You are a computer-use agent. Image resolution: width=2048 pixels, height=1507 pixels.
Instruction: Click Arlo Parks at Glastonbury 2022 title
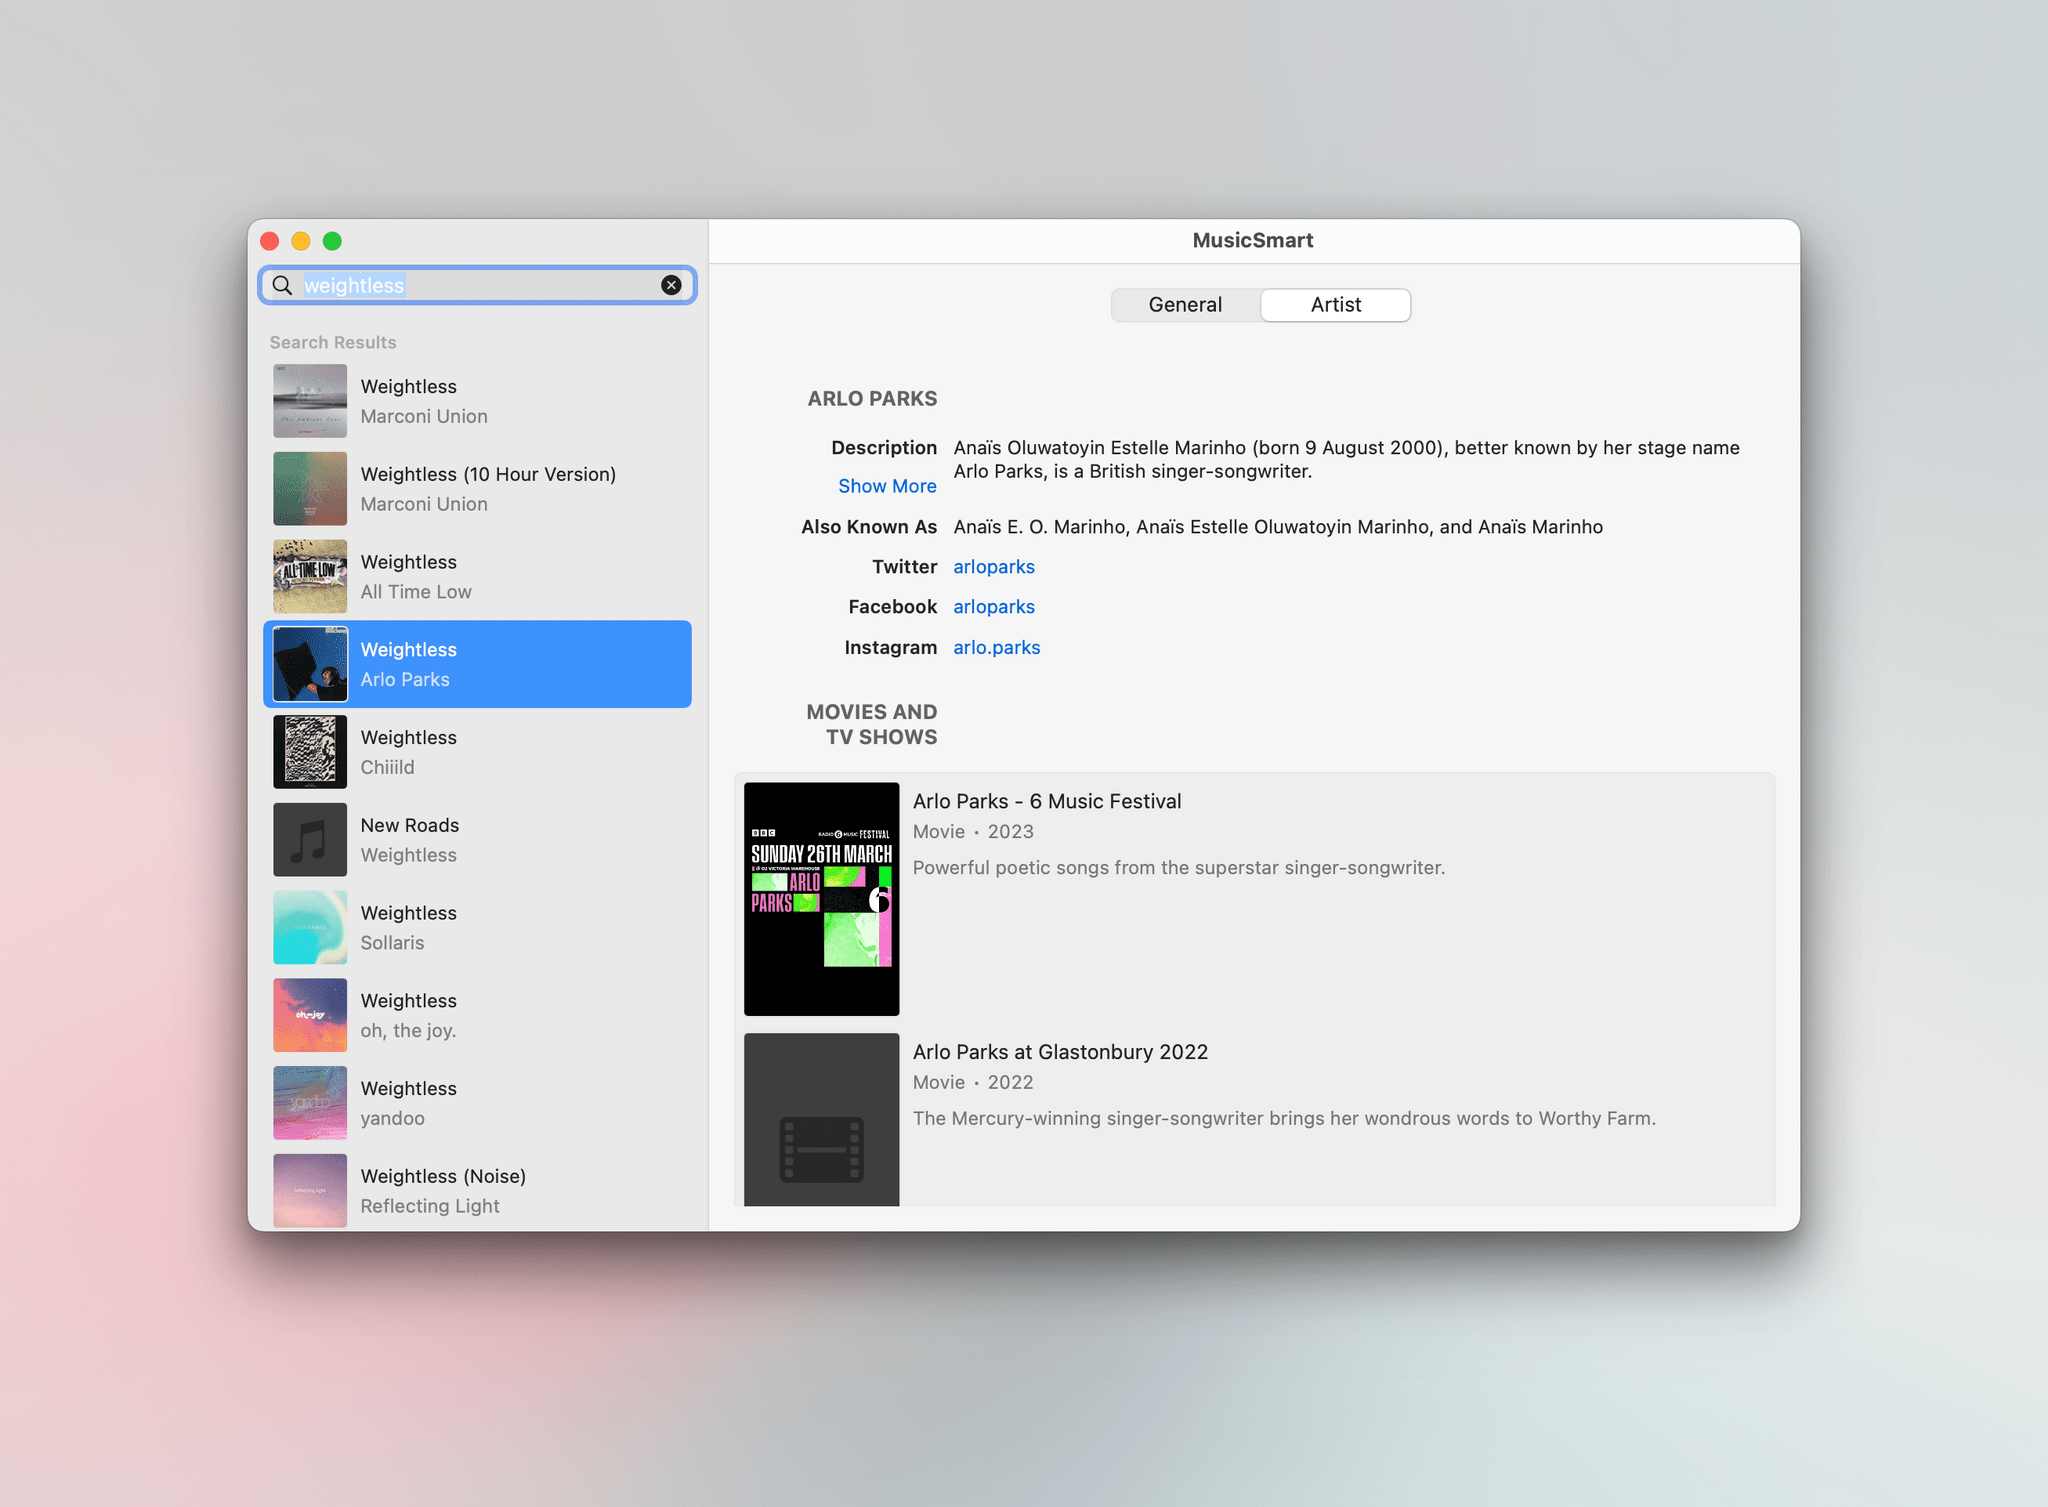click(x=1060, y=1052)
